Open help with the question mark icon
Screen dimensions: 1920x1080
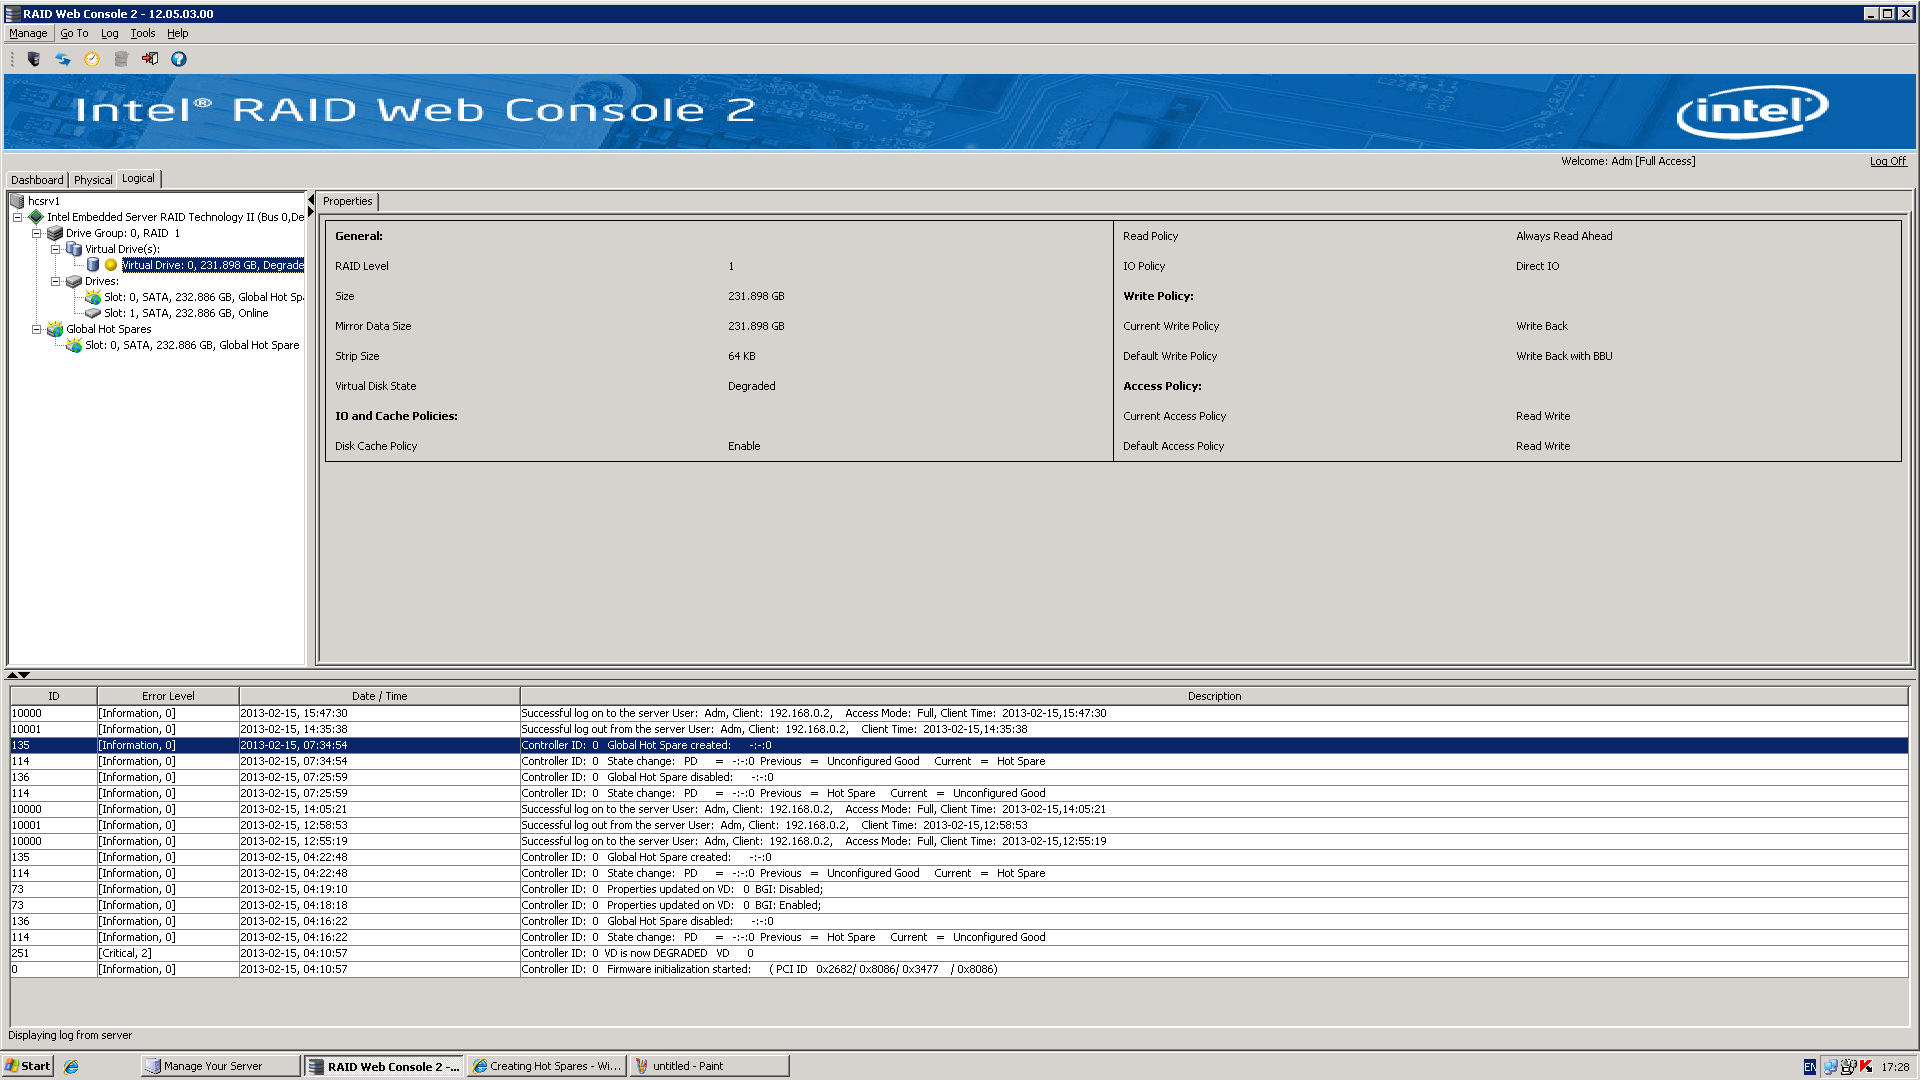tap(179, 59)
